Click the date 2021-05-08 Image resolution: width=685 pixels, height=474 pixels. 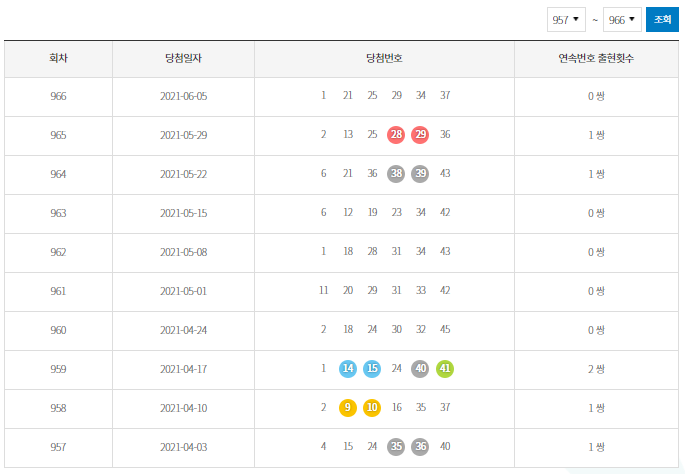pos(183,252)
